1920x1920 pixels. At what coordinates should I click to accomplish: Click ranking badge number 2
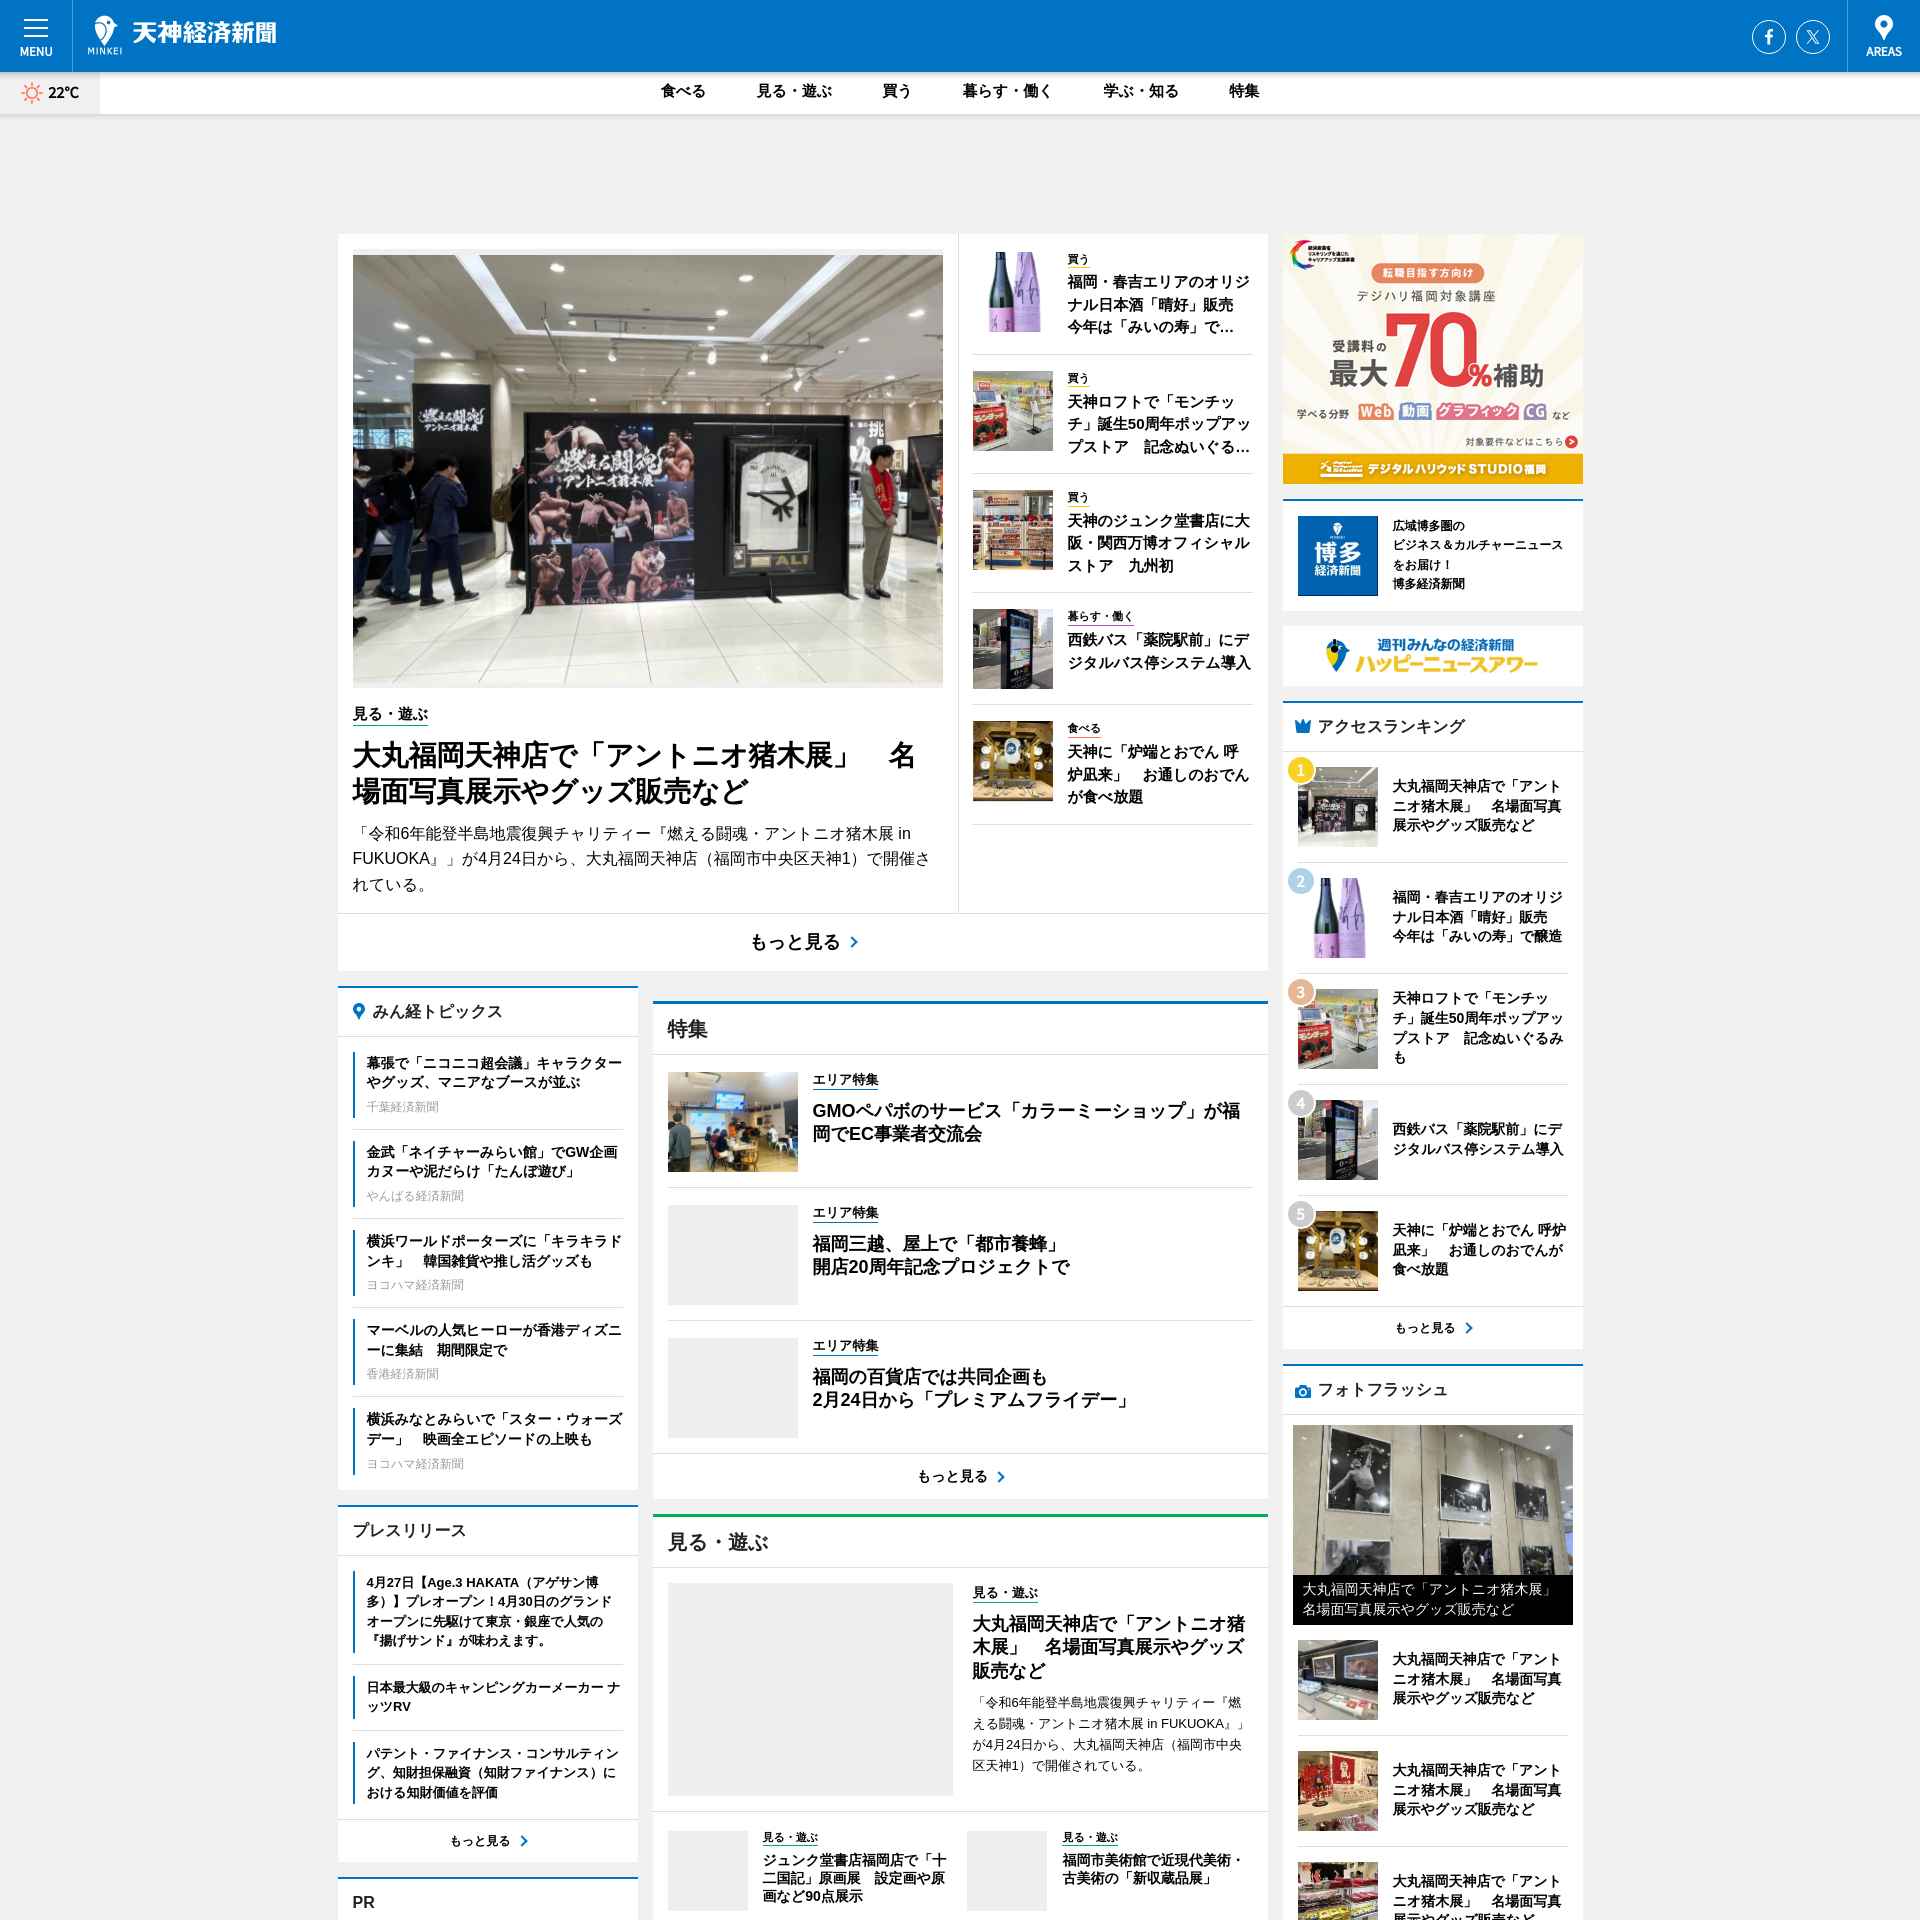[x=1300, y=881]
